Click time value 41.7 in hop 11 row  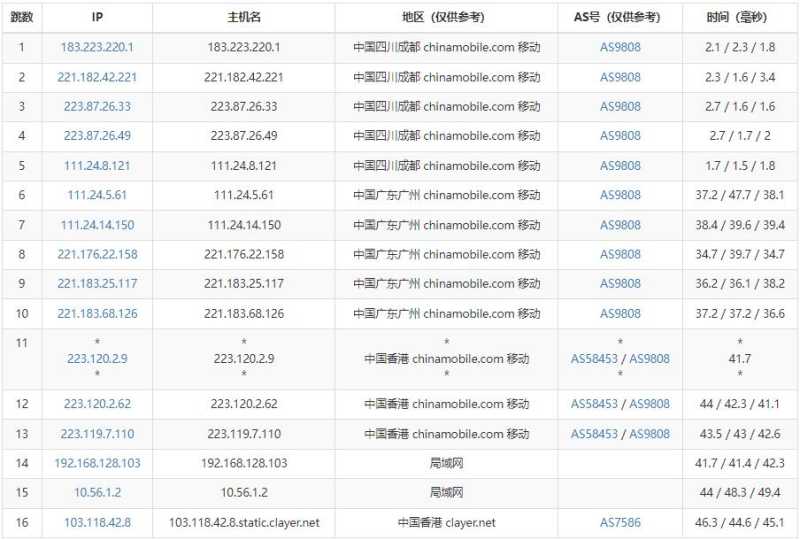(x=740, y=359)
